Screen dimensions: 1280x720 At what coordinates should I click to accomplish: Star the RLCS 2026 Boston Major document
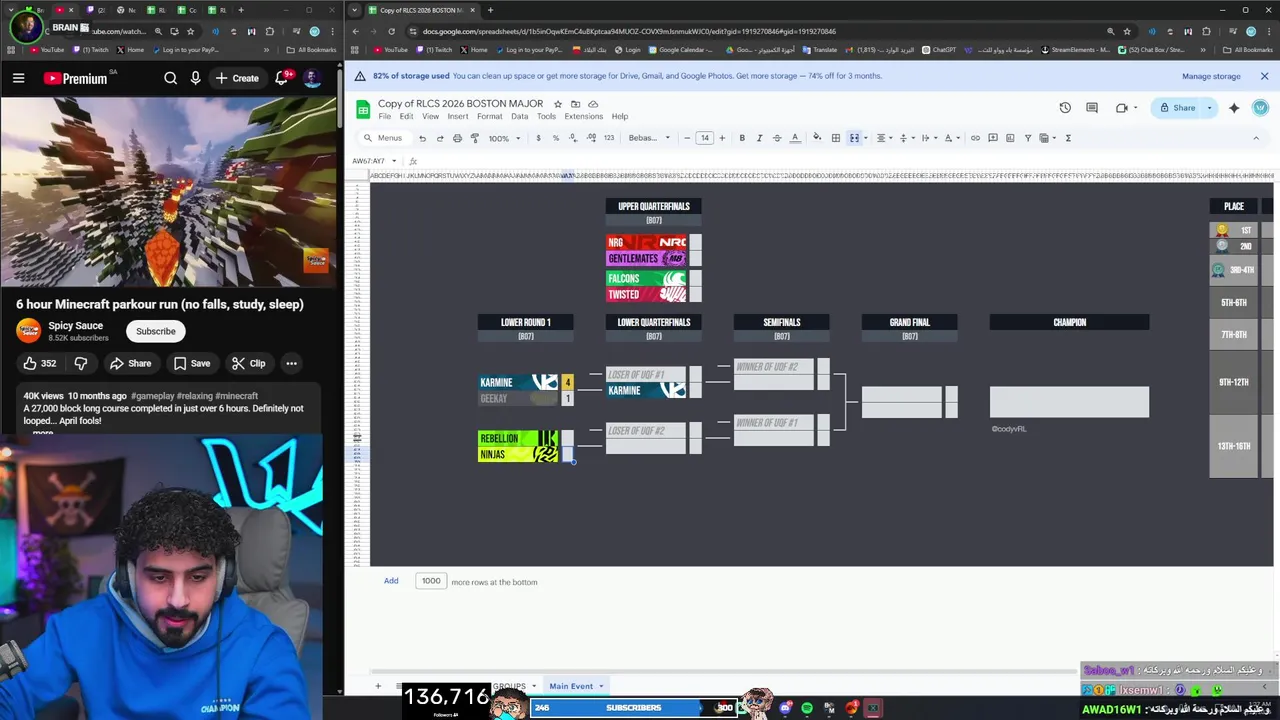[x=558, y=104]
